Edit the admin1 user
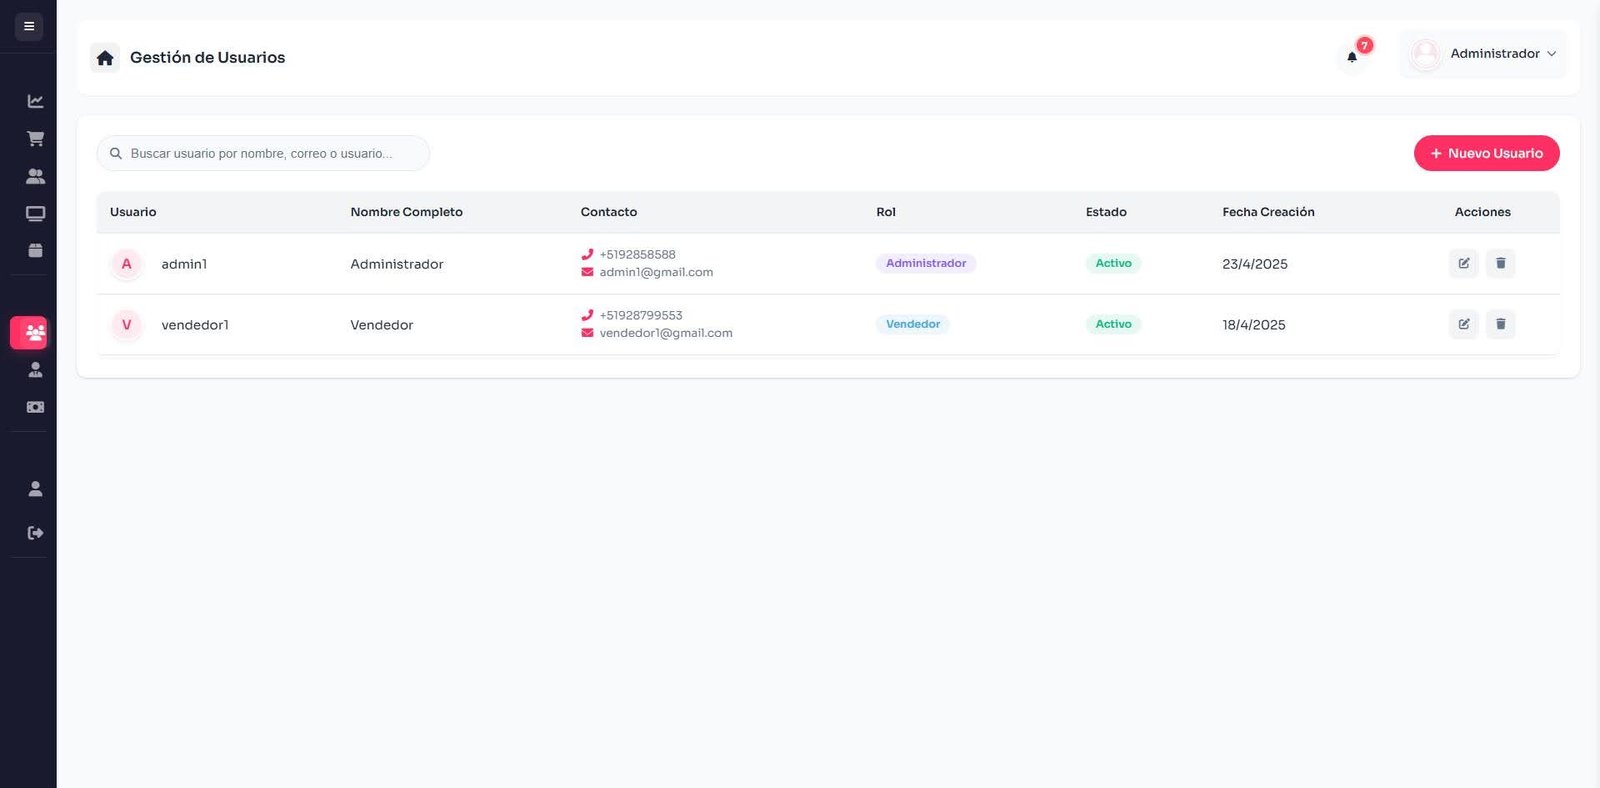Screen dimensions: 1600x788 (x=1463, y=263)
